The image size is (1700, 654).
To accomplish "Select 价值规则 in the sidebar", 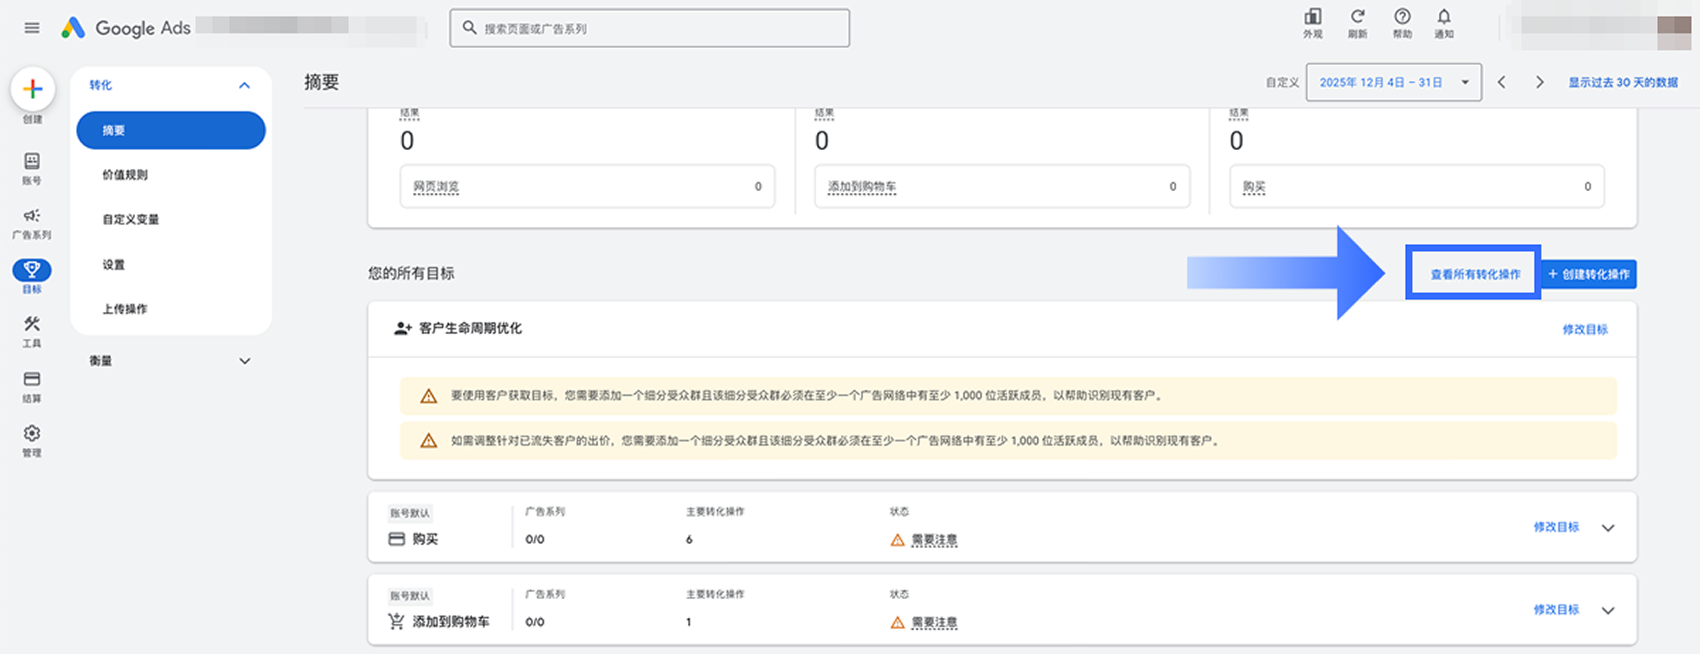I will pyautogui.click(x=125, y=175).
